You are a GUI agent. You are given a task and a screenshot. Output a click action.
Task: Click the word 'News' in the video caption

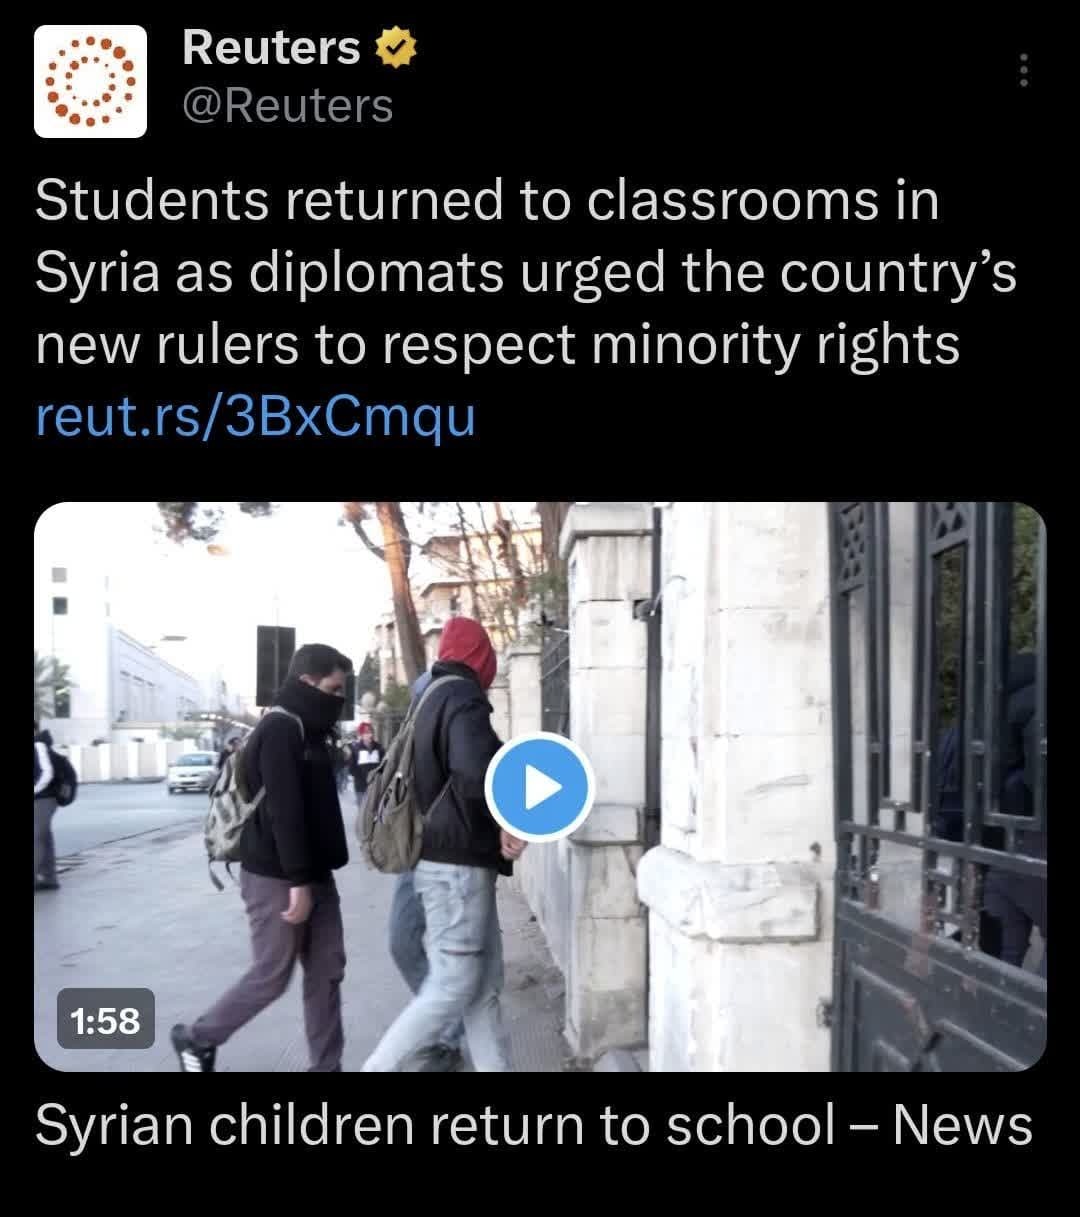[963, 1126]
